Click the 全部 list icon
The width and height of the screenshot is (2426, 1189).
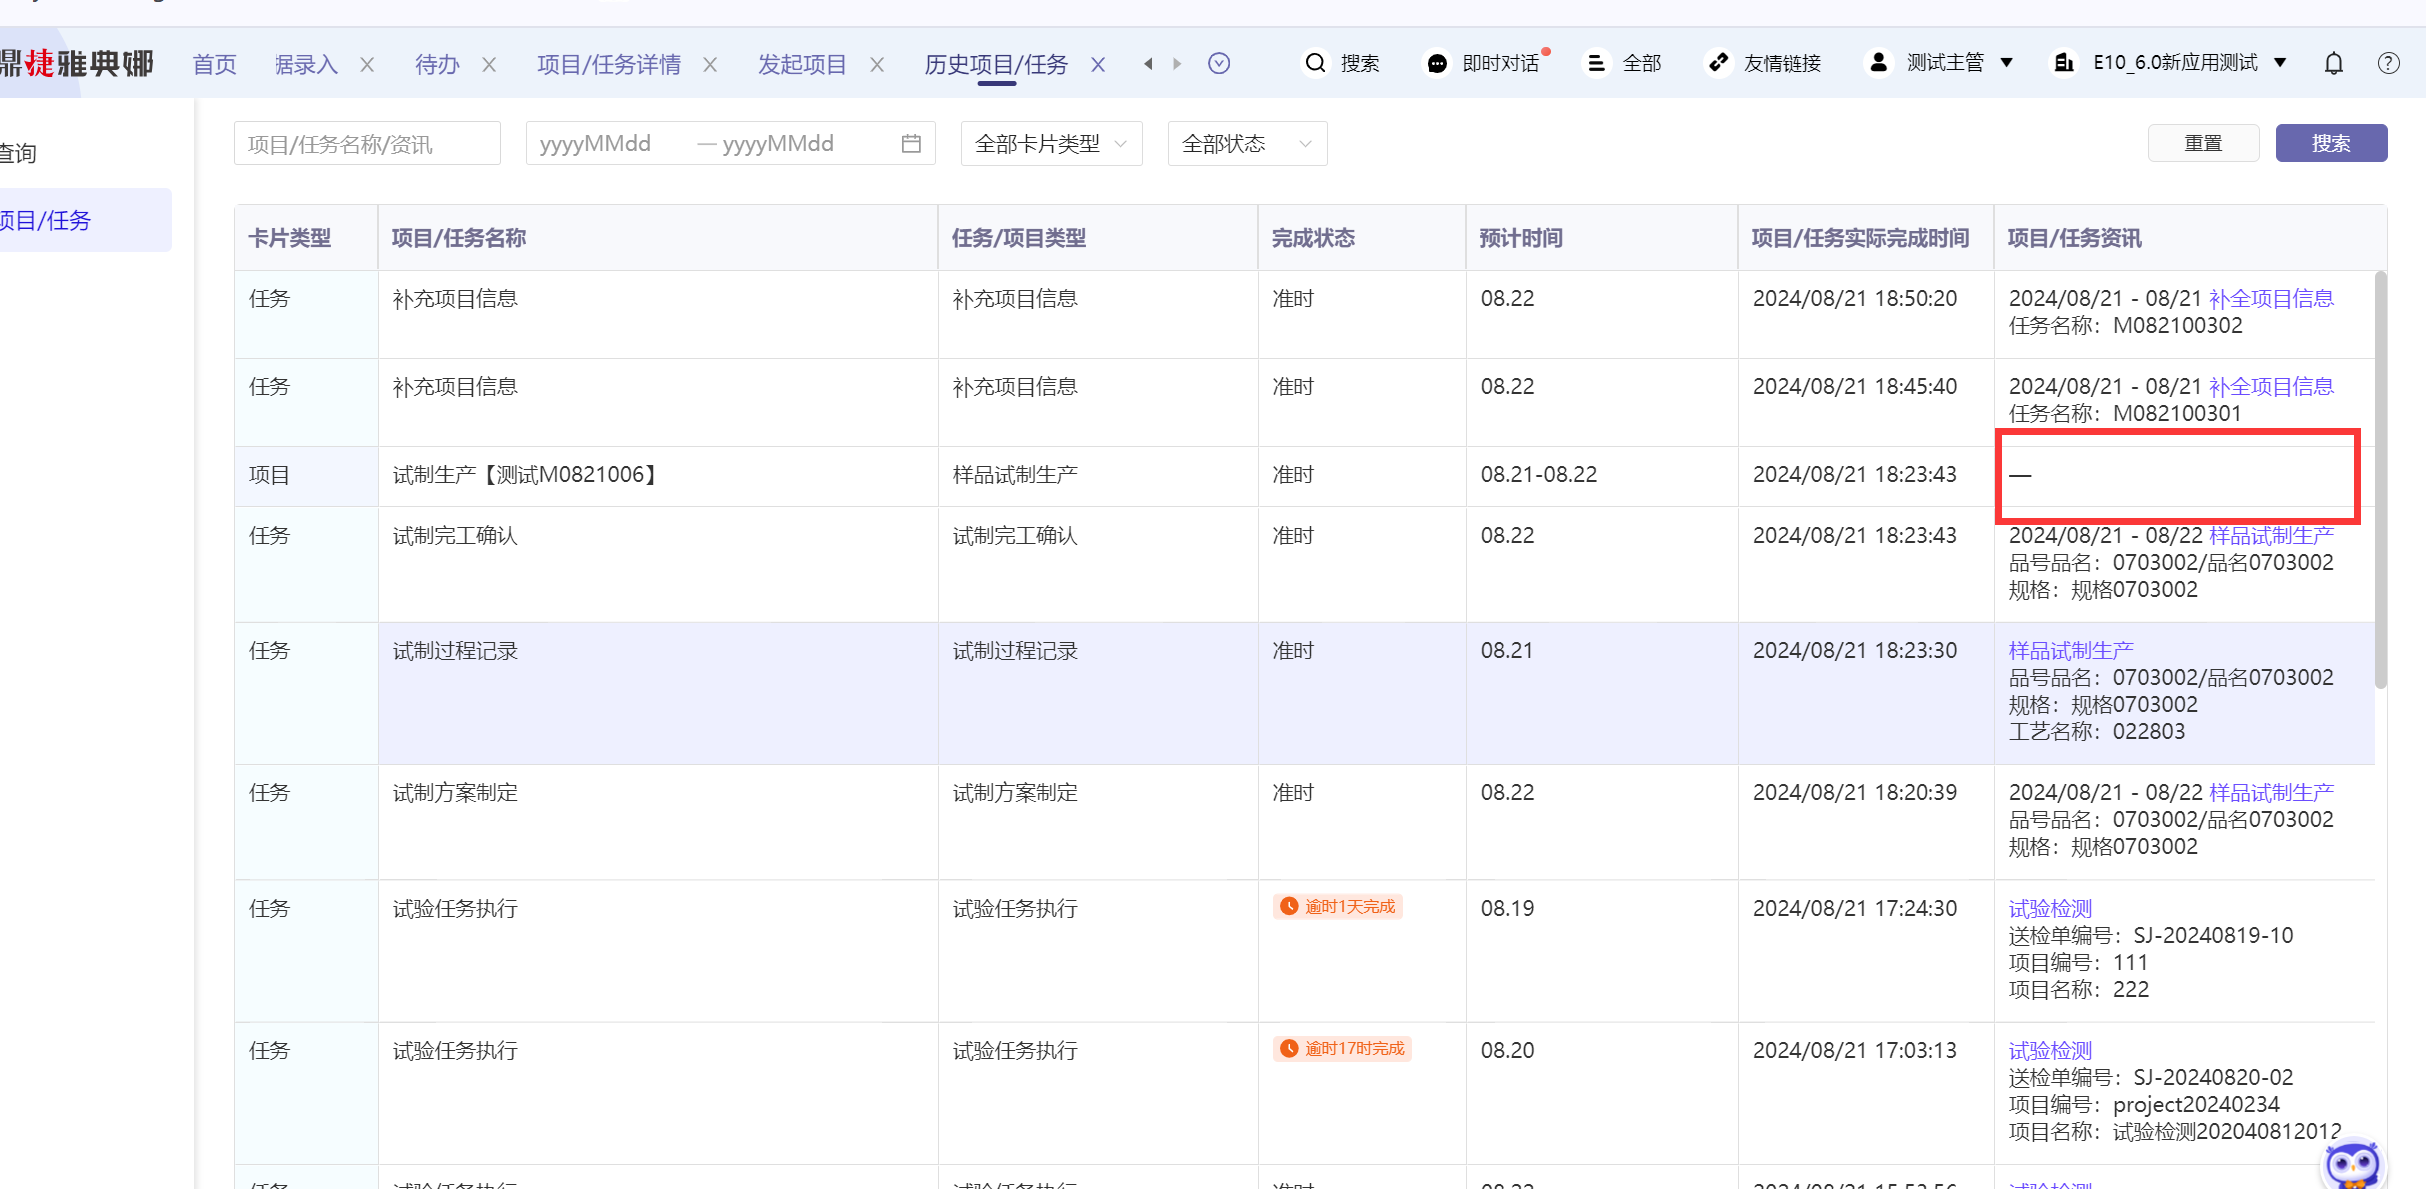[x=1596, y=63]
